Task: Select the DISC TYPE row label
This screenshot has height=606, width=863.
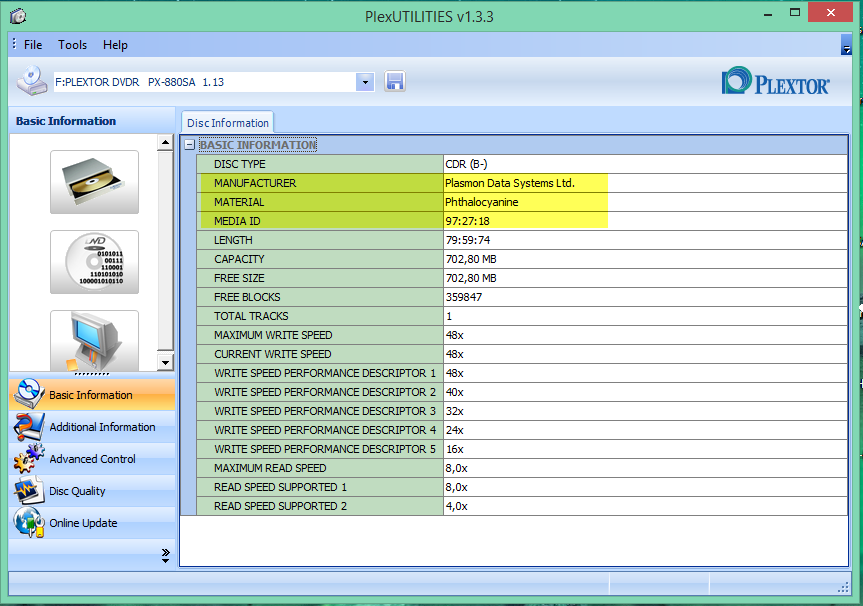Action: click(x=240, y=164)
